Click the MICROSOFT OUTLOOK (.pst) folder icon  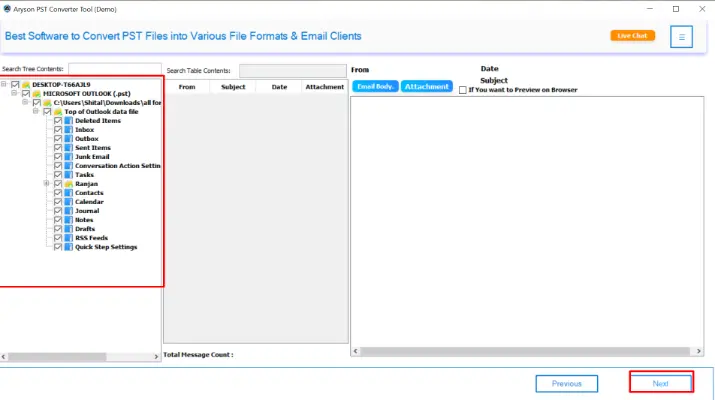pos(37,94)
